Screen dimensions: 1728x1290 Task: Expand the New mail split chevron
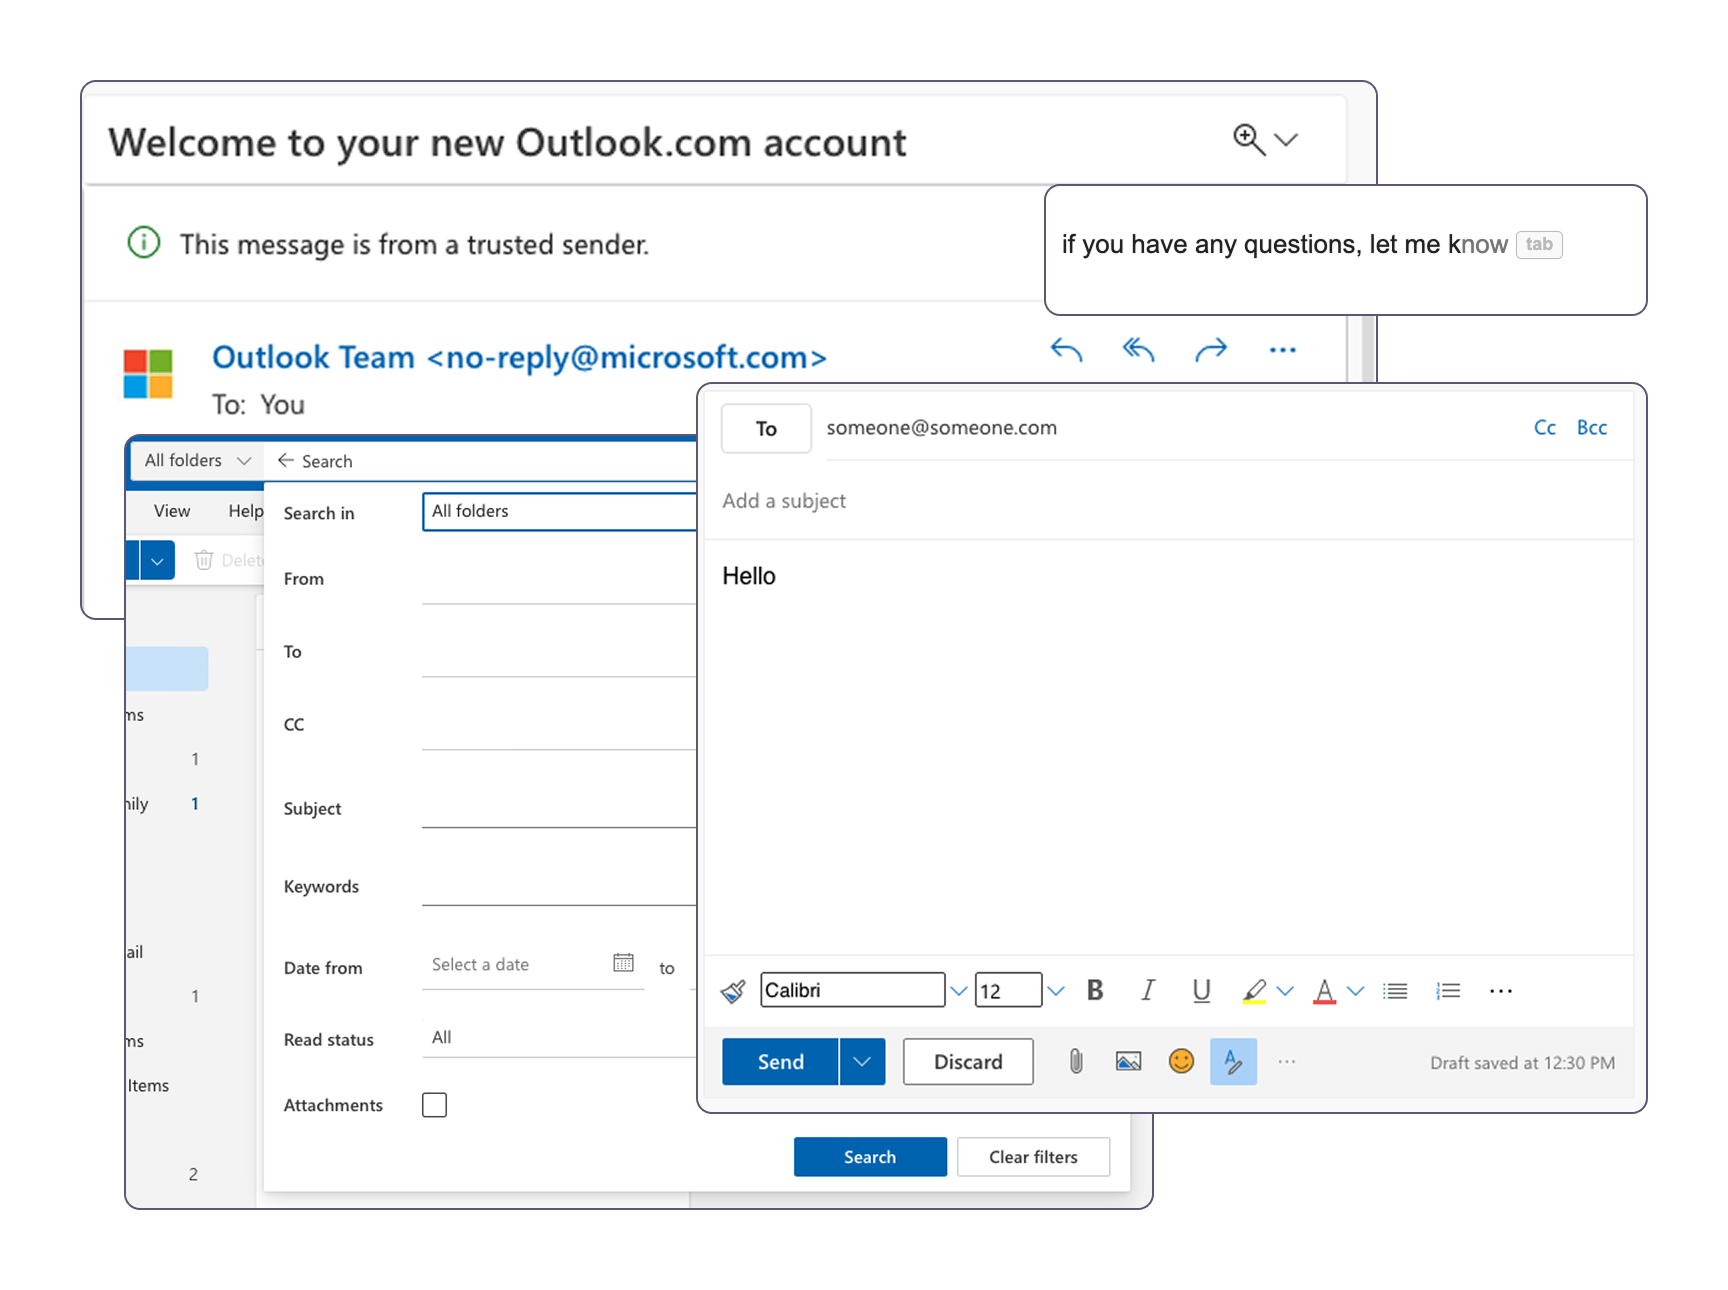coord(157,561)
